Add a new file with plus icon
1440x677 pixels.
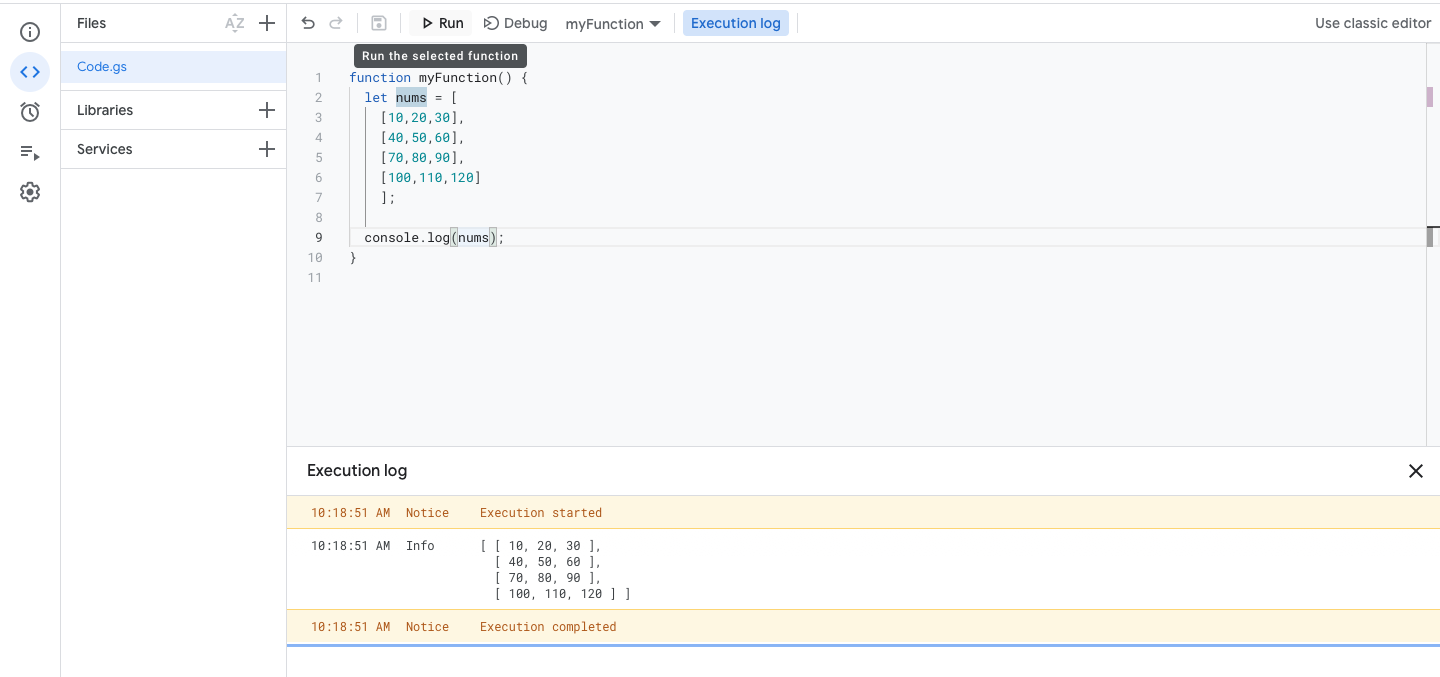(x=267, y=23)
